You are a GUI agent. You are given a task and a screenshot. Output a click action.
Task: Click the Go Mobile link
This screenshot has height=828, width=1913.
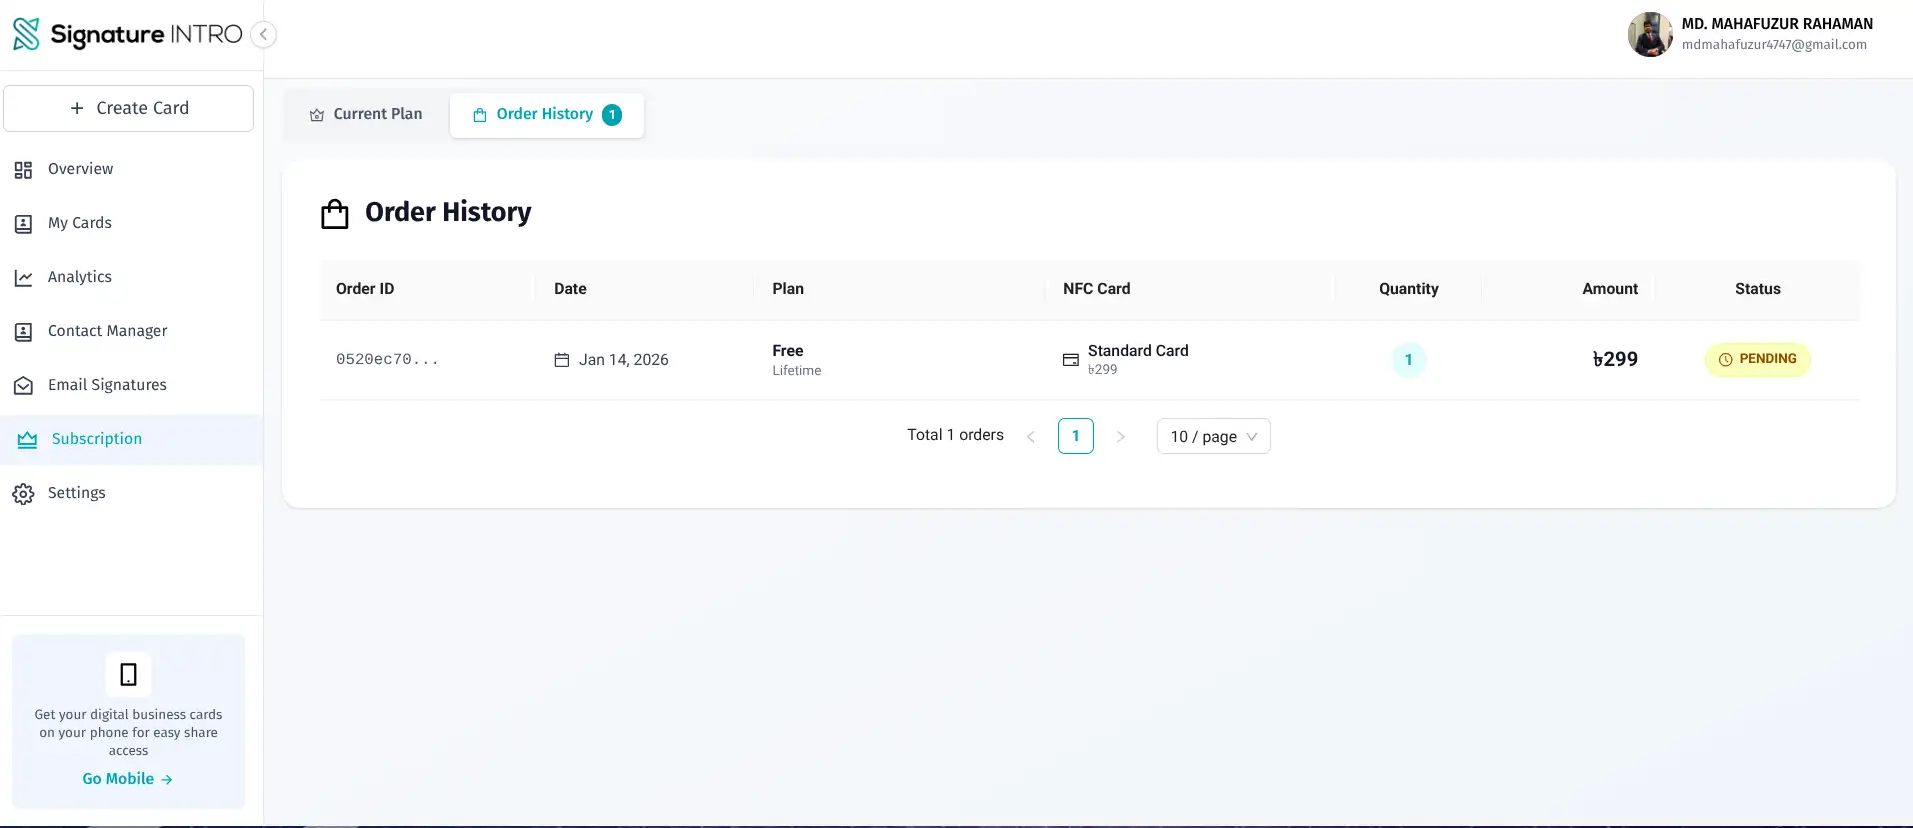[x=127, y=779]
